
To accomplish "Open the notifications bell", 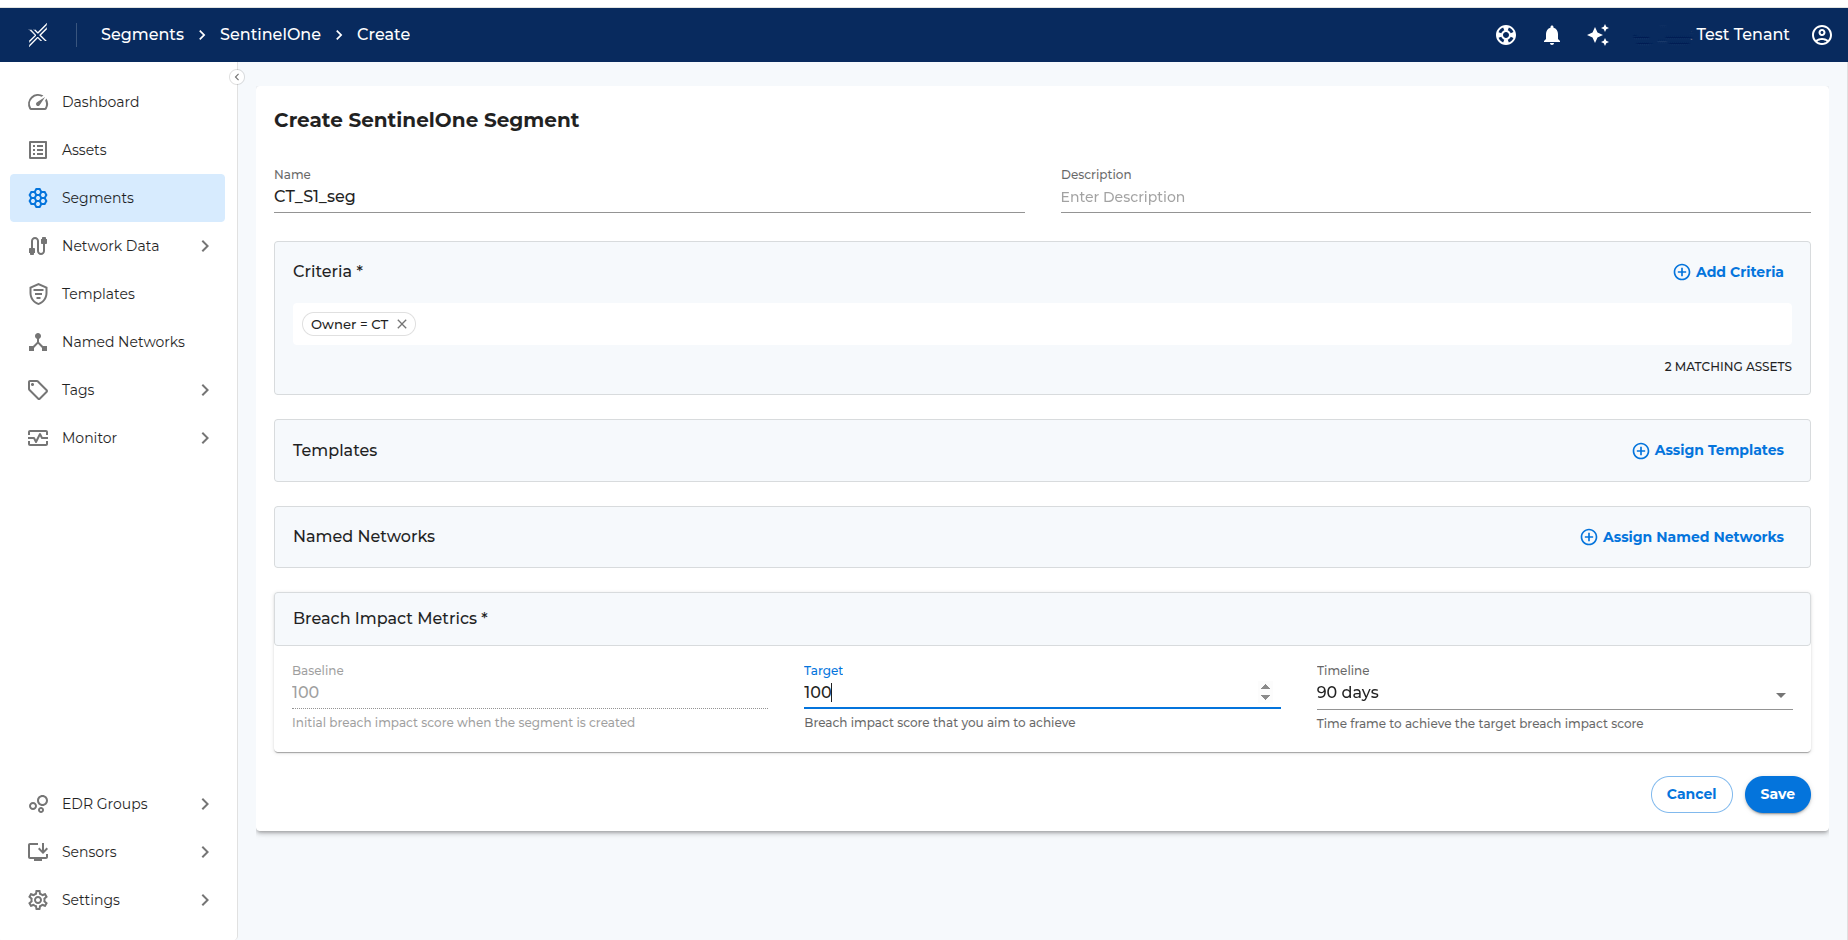I will point(1551,34).
